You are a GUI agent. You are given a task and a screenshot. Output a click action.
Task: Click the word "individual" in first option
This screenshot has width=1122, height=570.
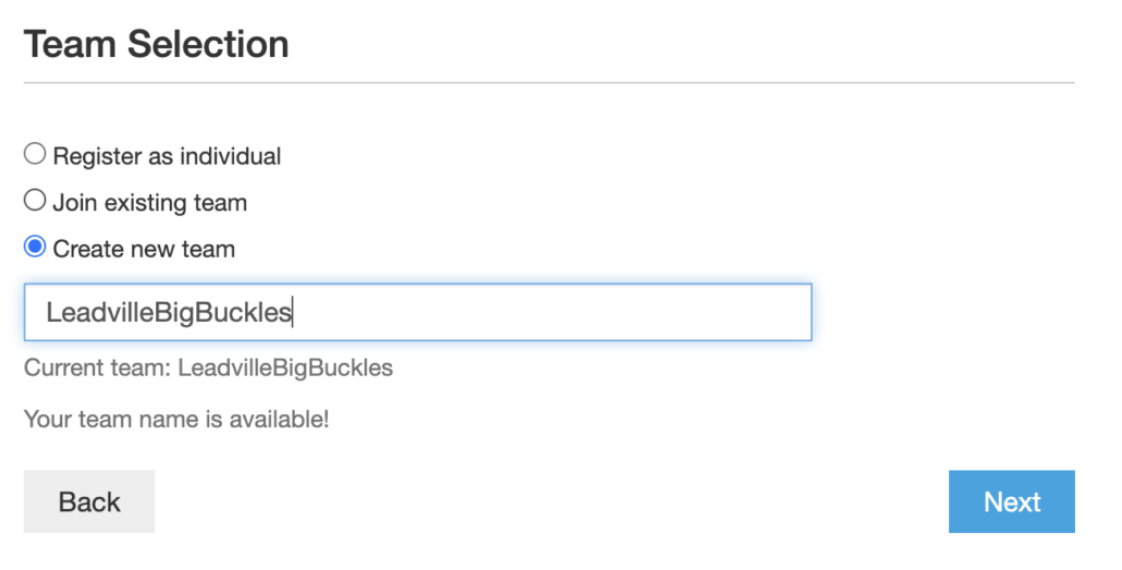pos(230,156)
